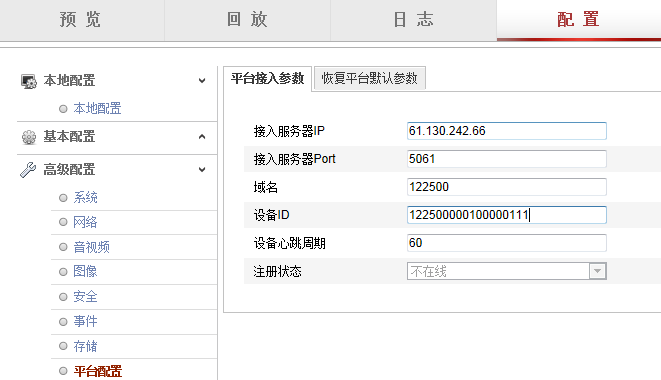Focus the 设备心跳周期 input field

[507, 243]
